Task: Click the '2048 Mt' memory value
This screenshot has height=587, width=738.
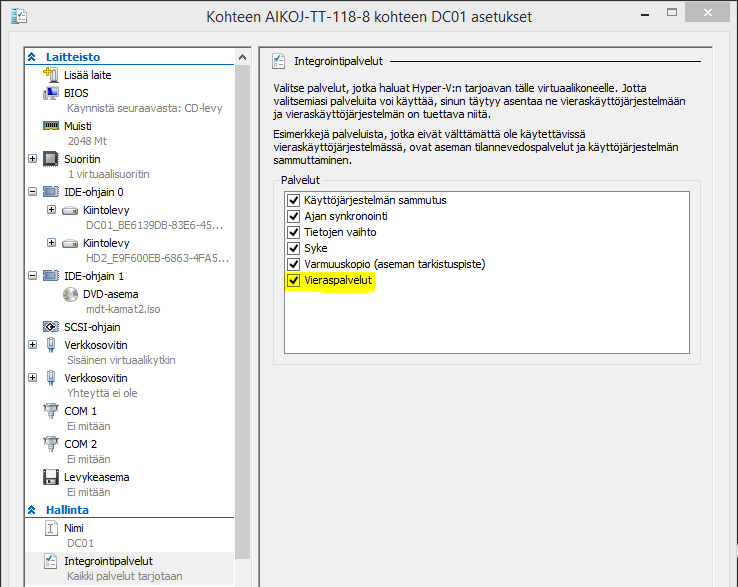Action: pos(87,141)
